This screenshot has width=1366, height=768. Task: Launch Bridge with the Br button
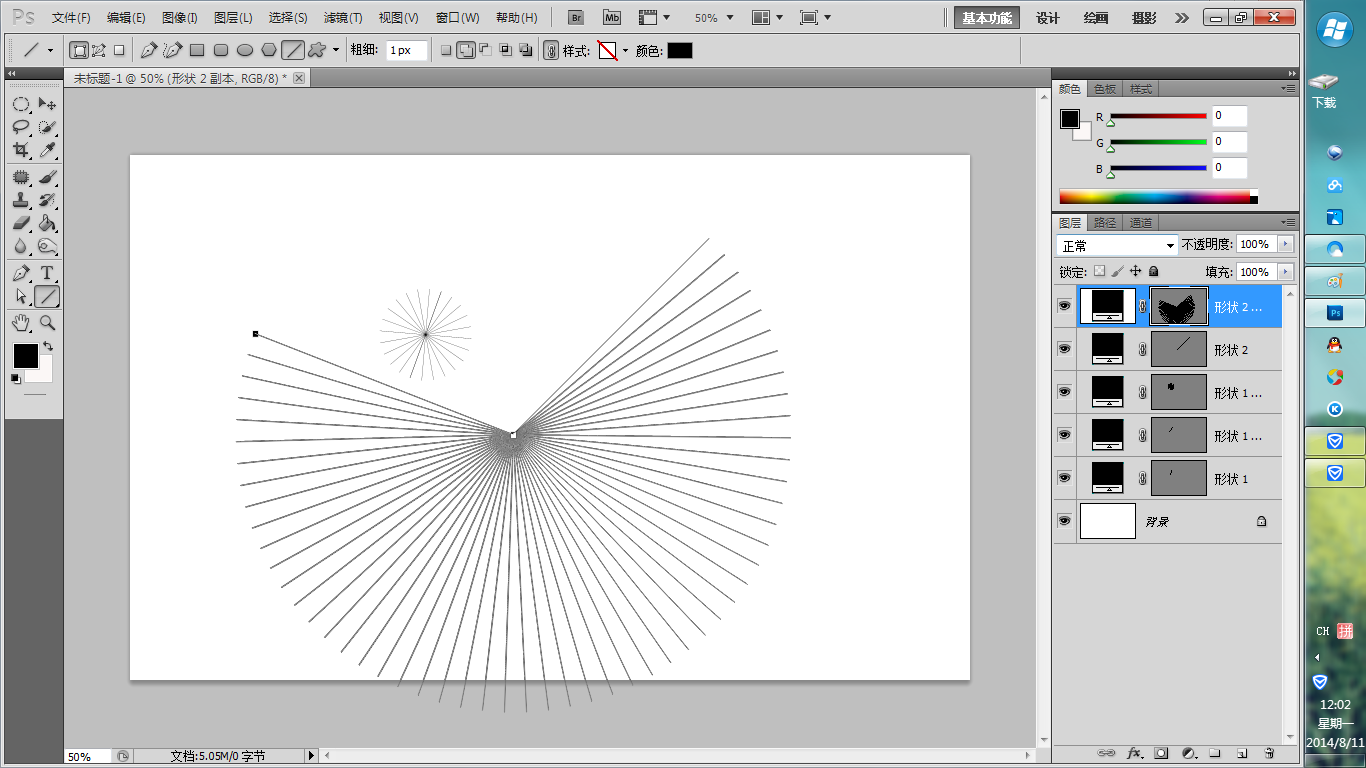tap(576, 18)
